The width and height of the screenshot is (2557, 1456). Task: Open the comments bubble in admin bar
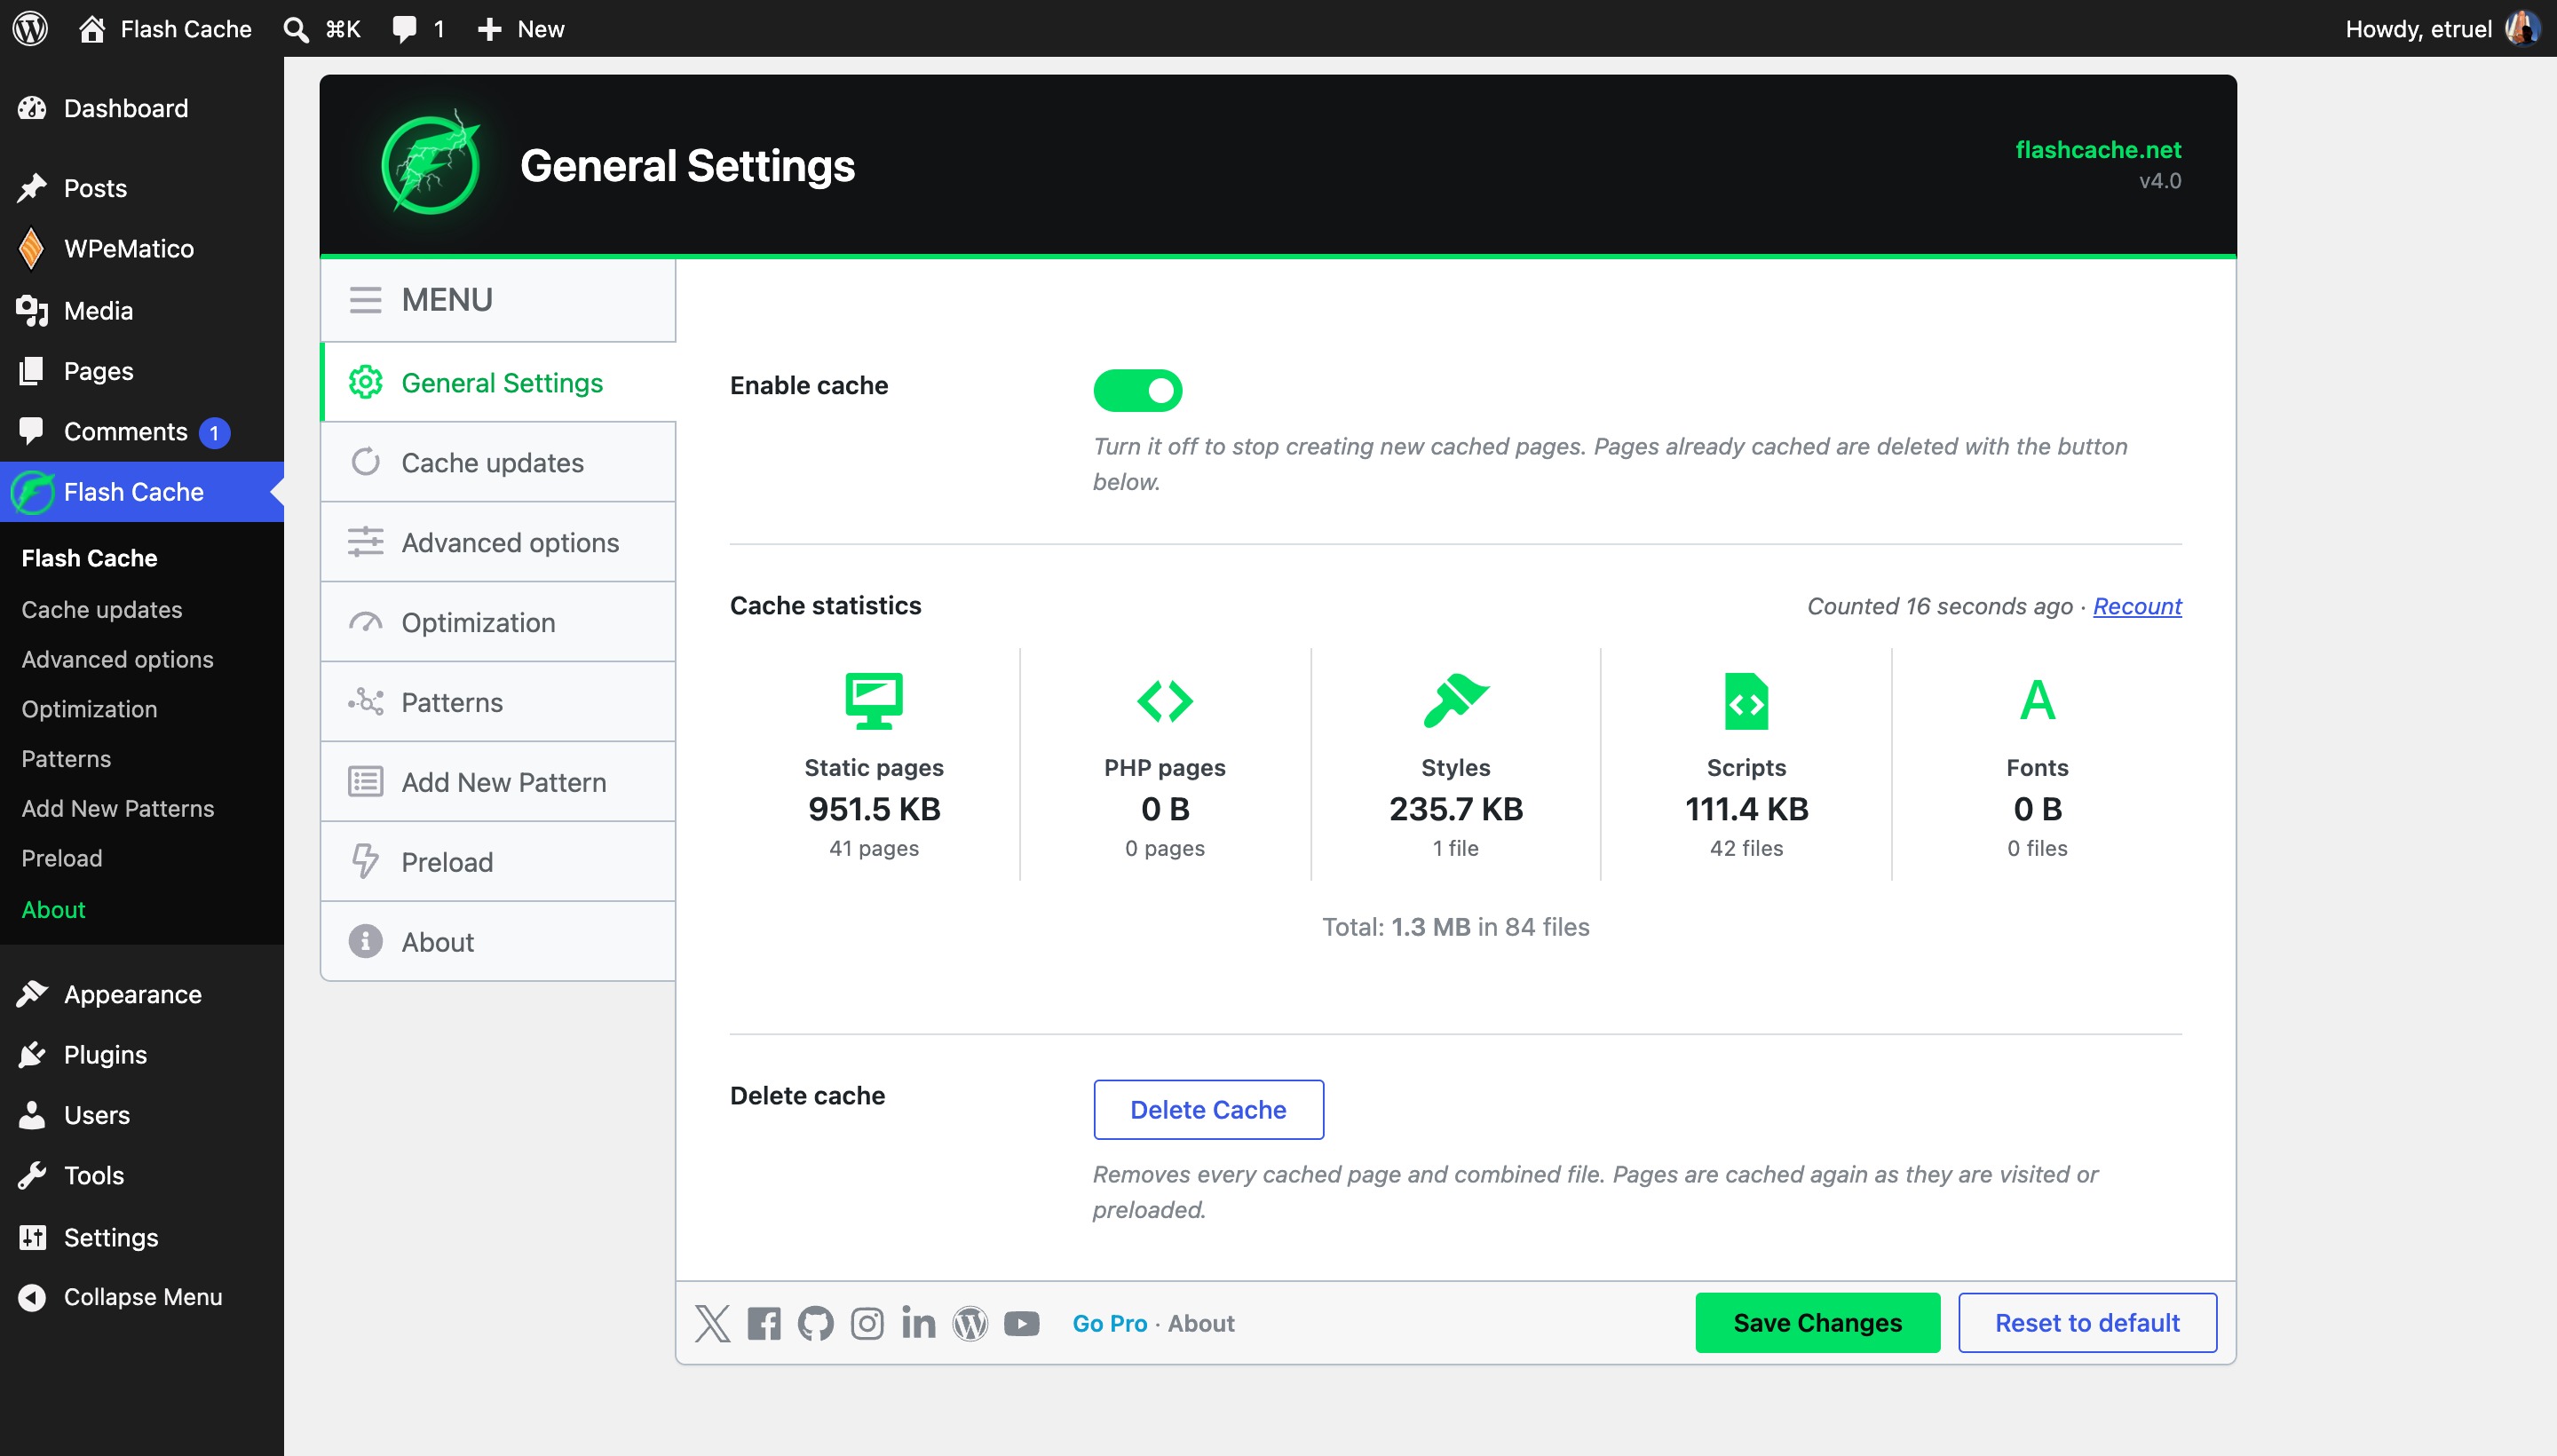pos(404,29)
